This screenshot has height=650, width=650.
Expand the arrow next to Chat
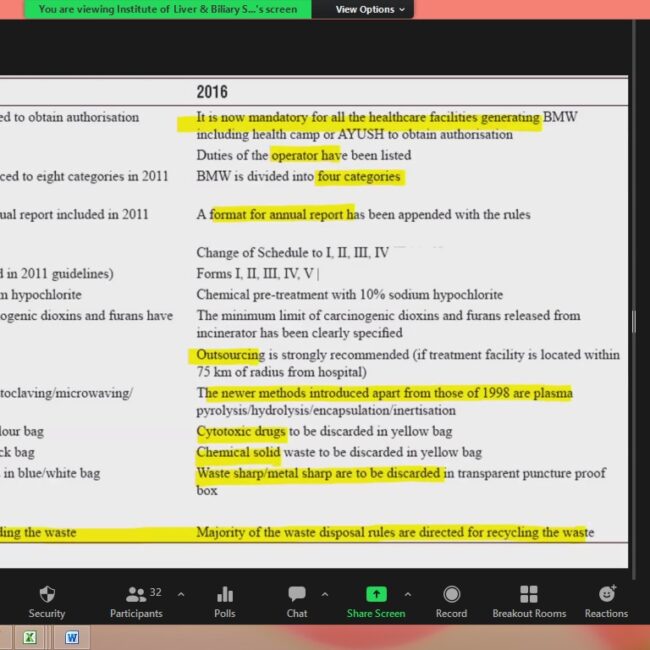click(325, 594)
